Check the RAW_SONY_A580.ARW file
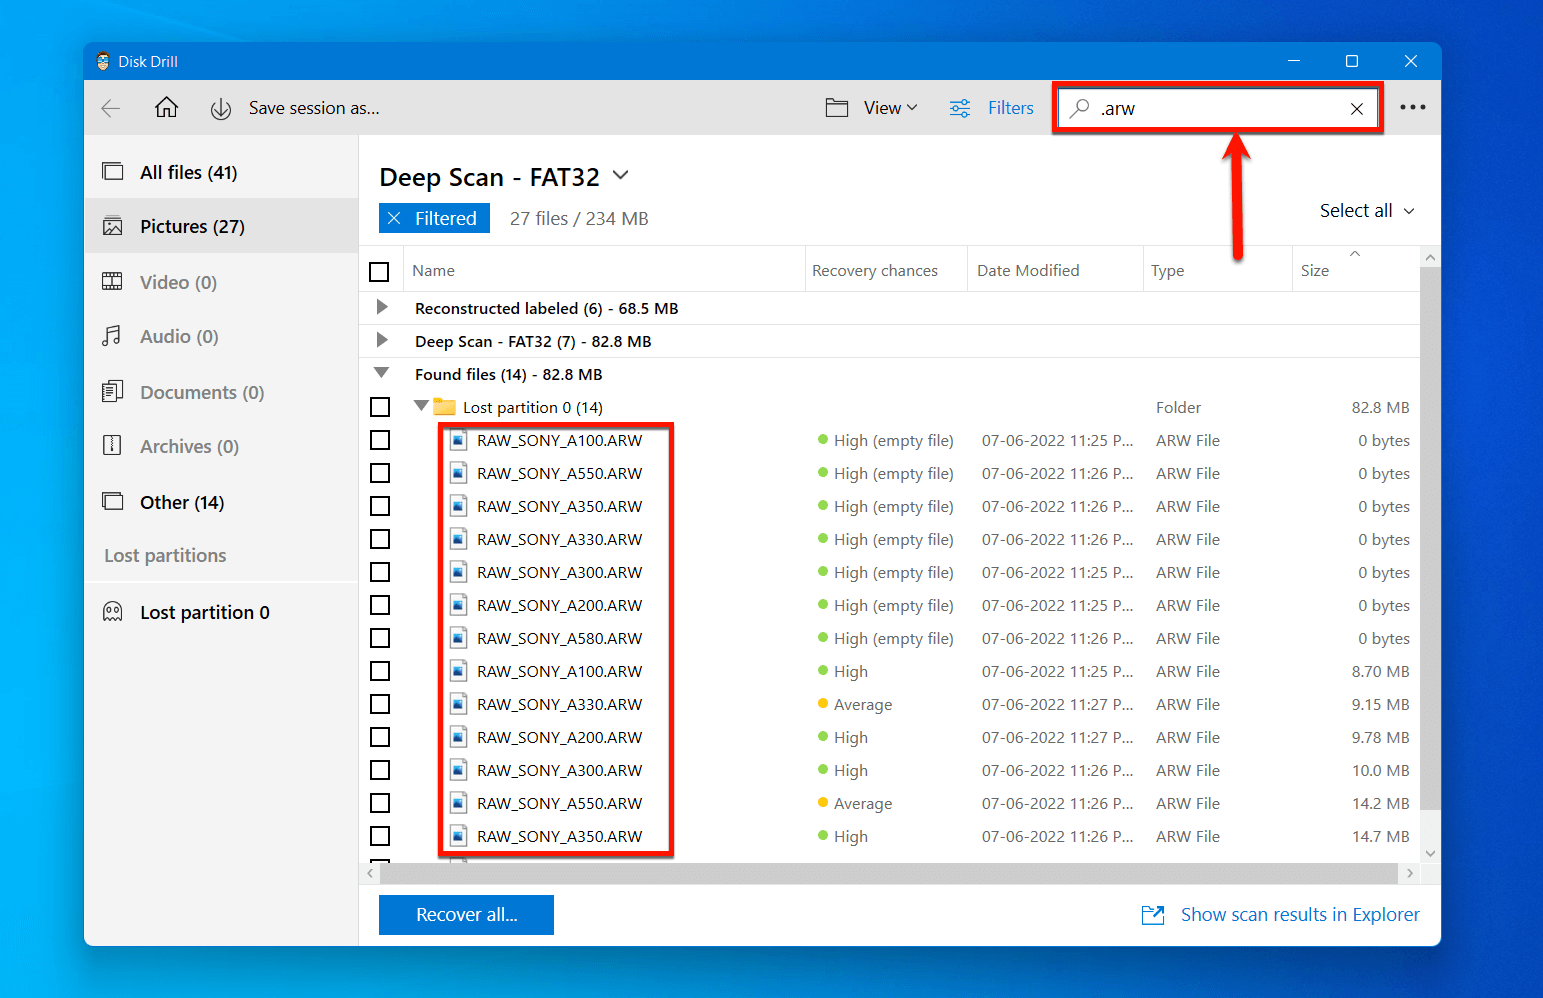The height and width of the screenshot is (998, 1543). 380,638
